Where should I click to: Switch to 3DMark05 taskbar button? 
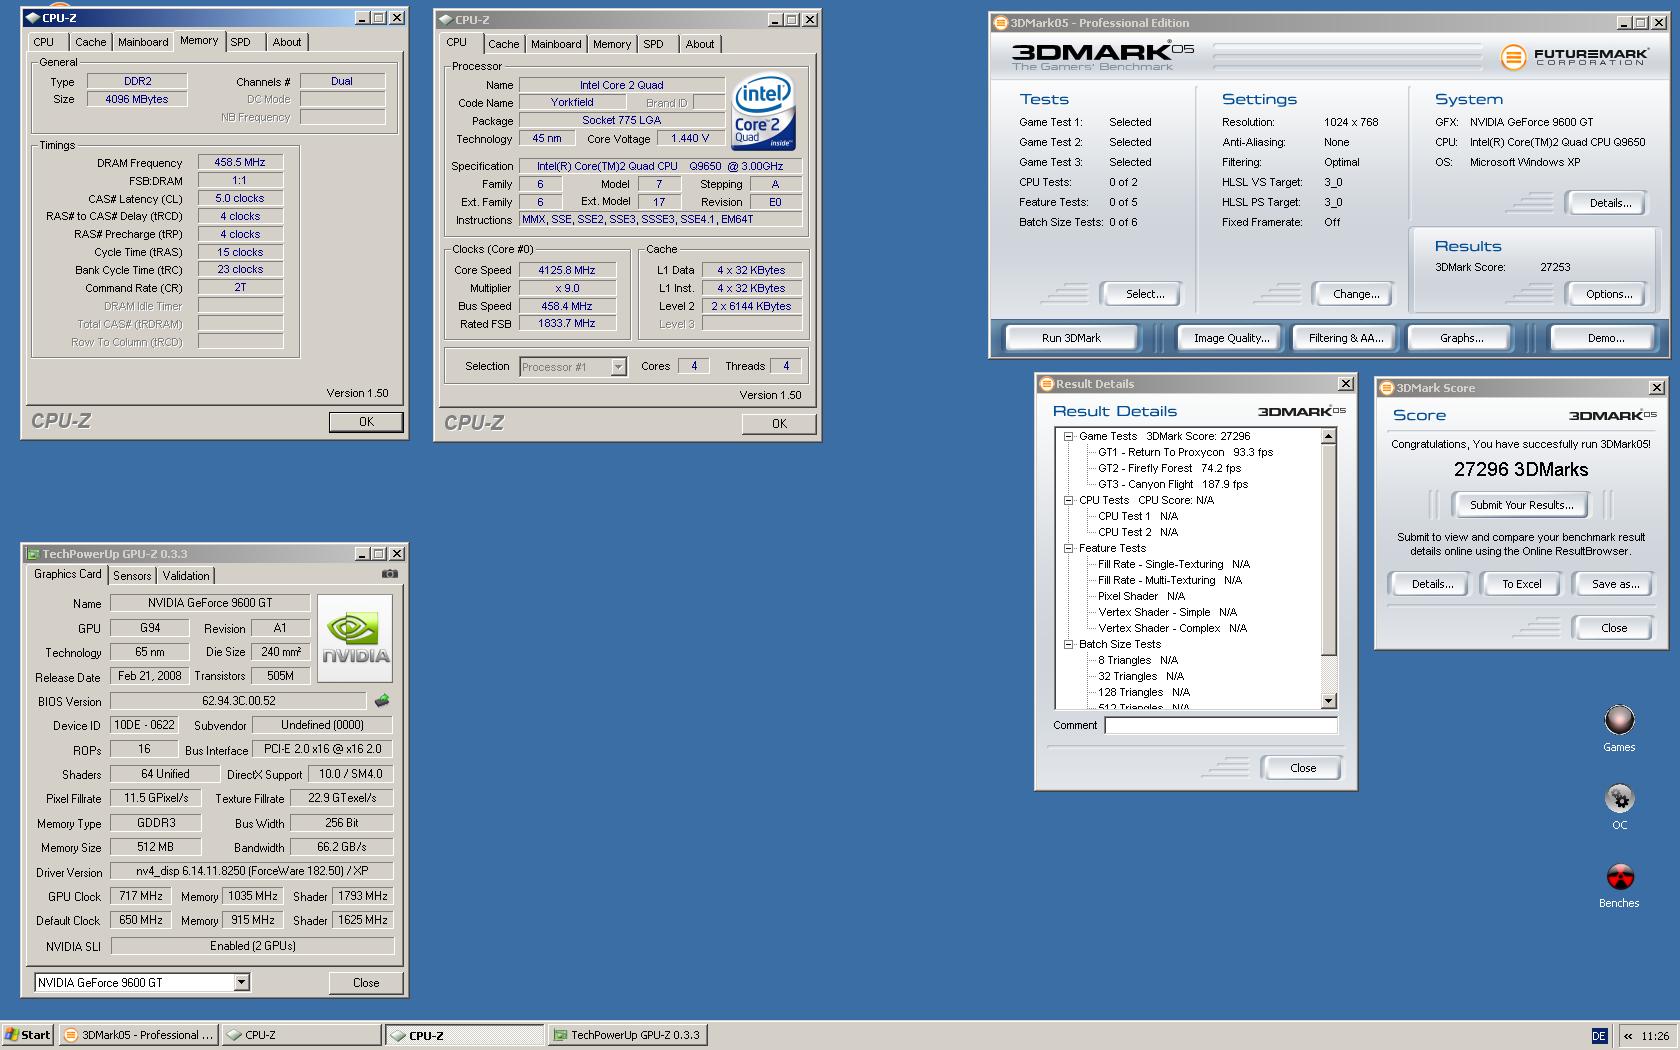pos(138,1035)
